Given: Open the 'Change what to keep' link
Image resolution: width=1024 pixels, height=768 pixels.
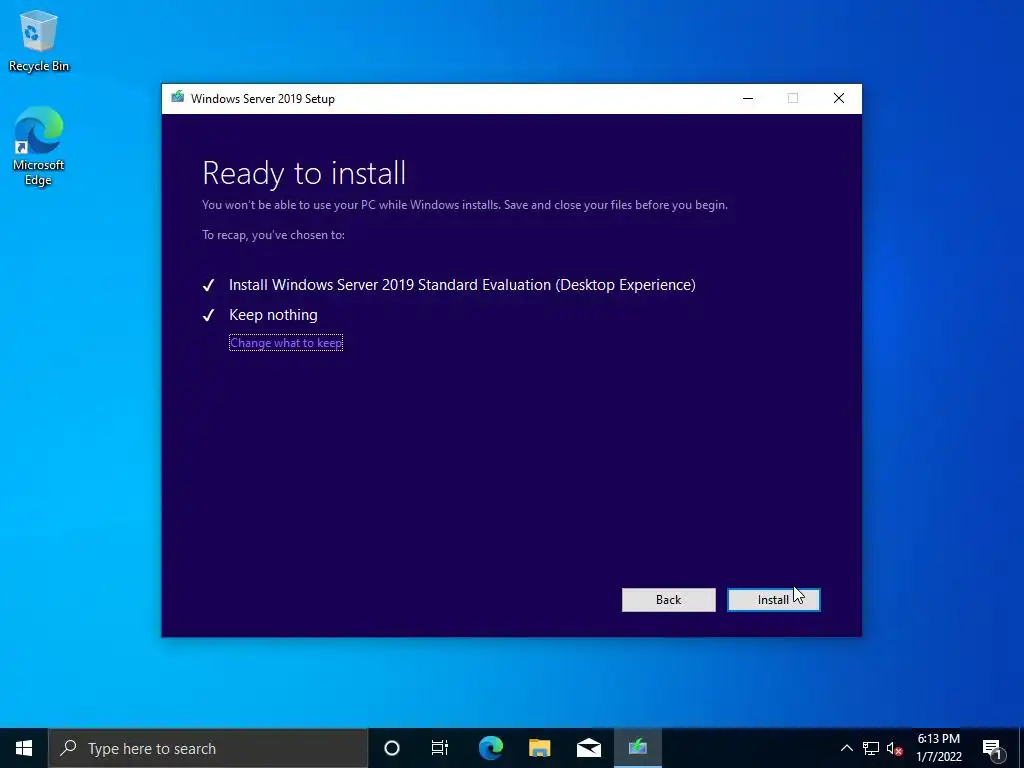Looking at the screenshot, I should tap(286, 343).
